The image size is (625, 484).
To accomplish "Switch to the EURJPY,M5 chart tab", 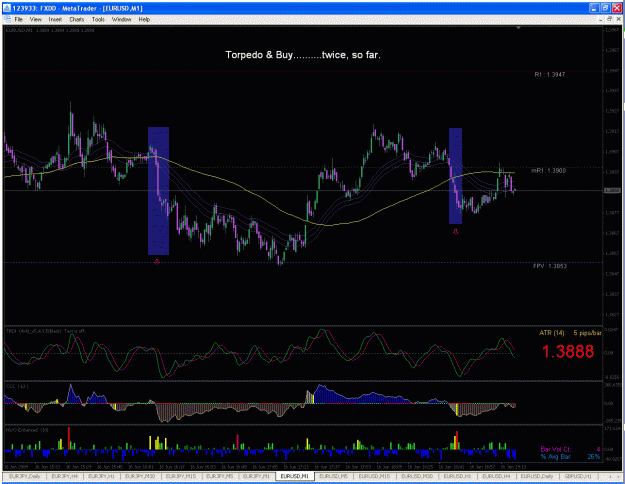I will (220, 476).
